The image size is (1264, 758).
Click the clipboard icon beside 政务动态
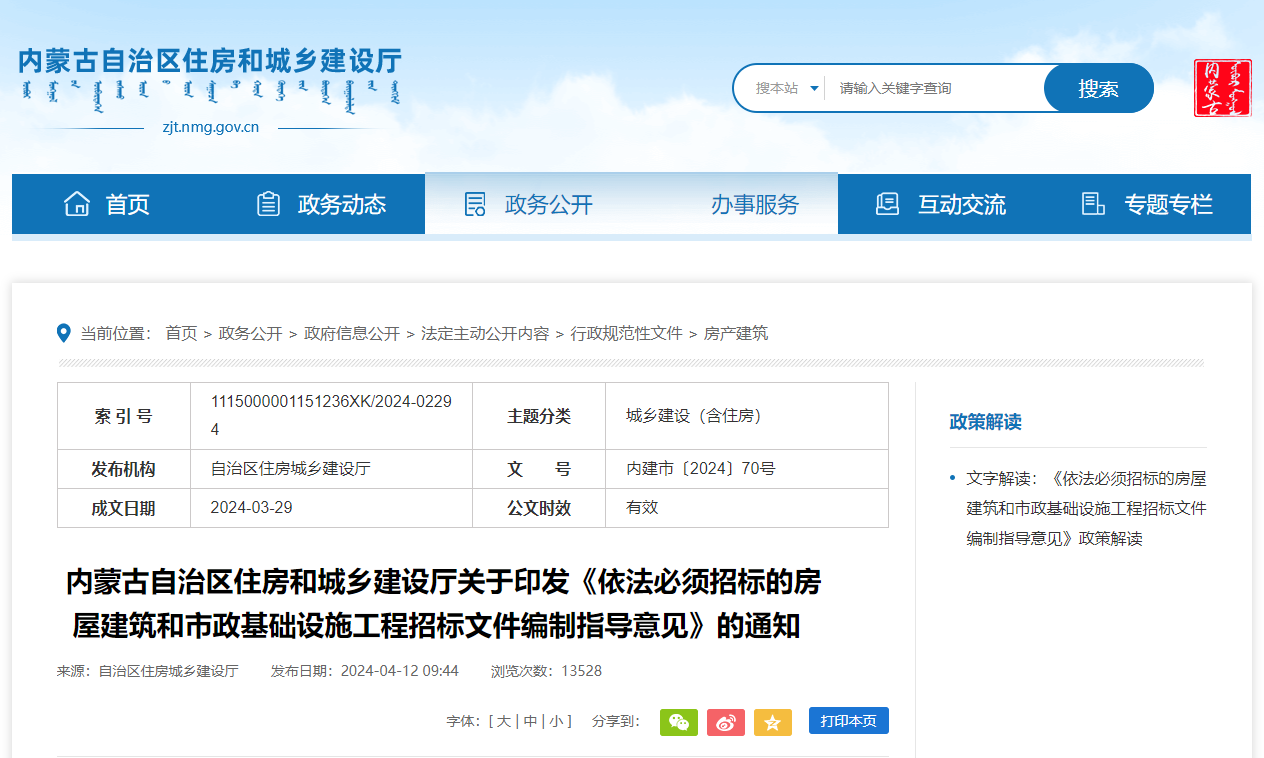[268, 204]
